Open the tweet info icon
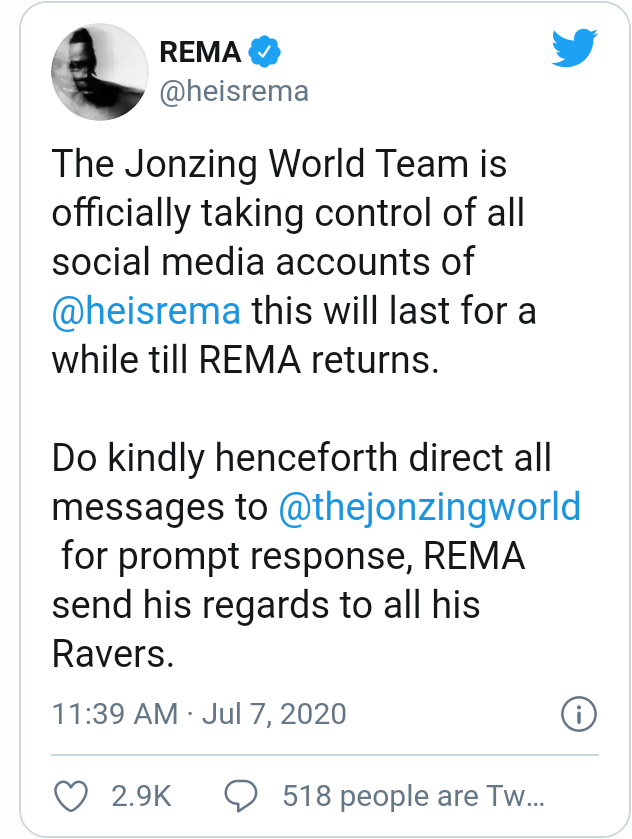 [579, 714]
